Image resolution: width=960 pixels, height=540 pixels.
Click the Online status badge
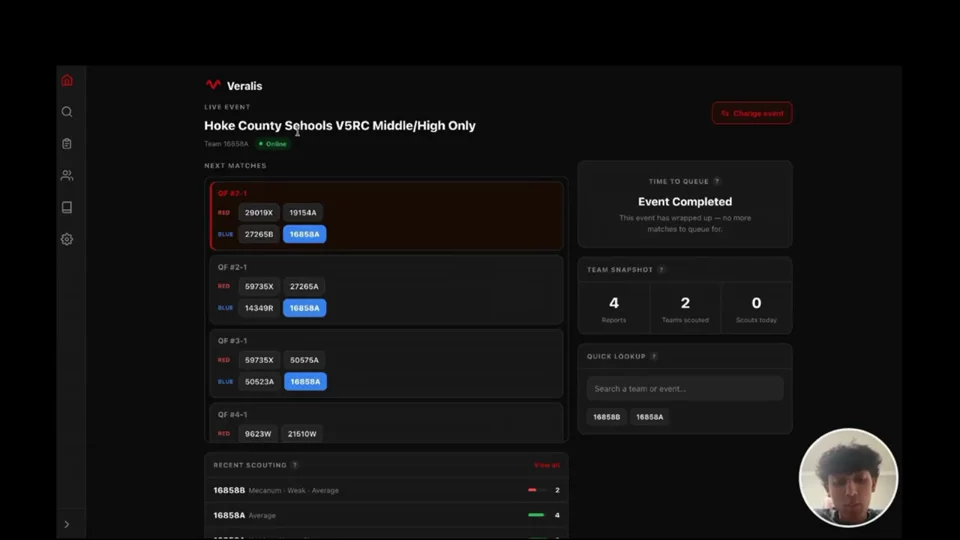272,144
